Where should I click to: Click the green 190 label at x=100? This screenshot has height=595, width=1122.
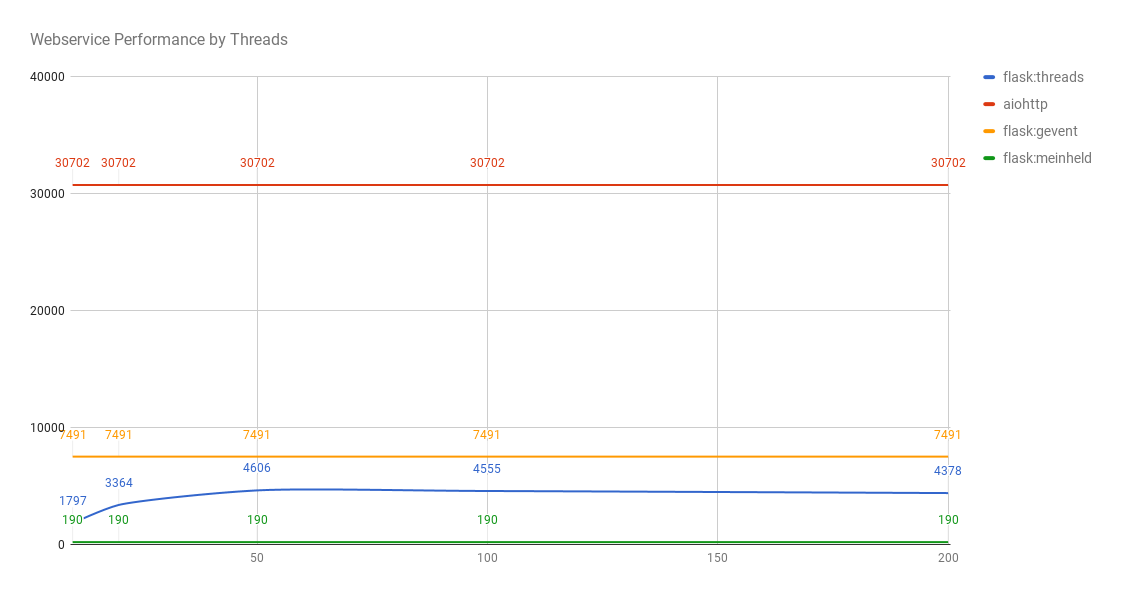(487, 520)
